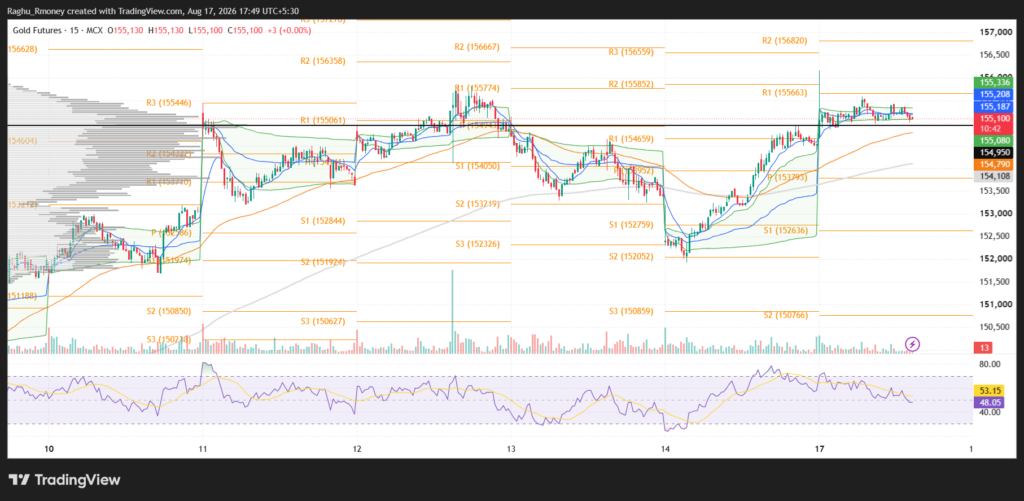Click the green 155,080 price label
The width and height of the screenshot is (1024, 501).
click(x=992, y=140)
